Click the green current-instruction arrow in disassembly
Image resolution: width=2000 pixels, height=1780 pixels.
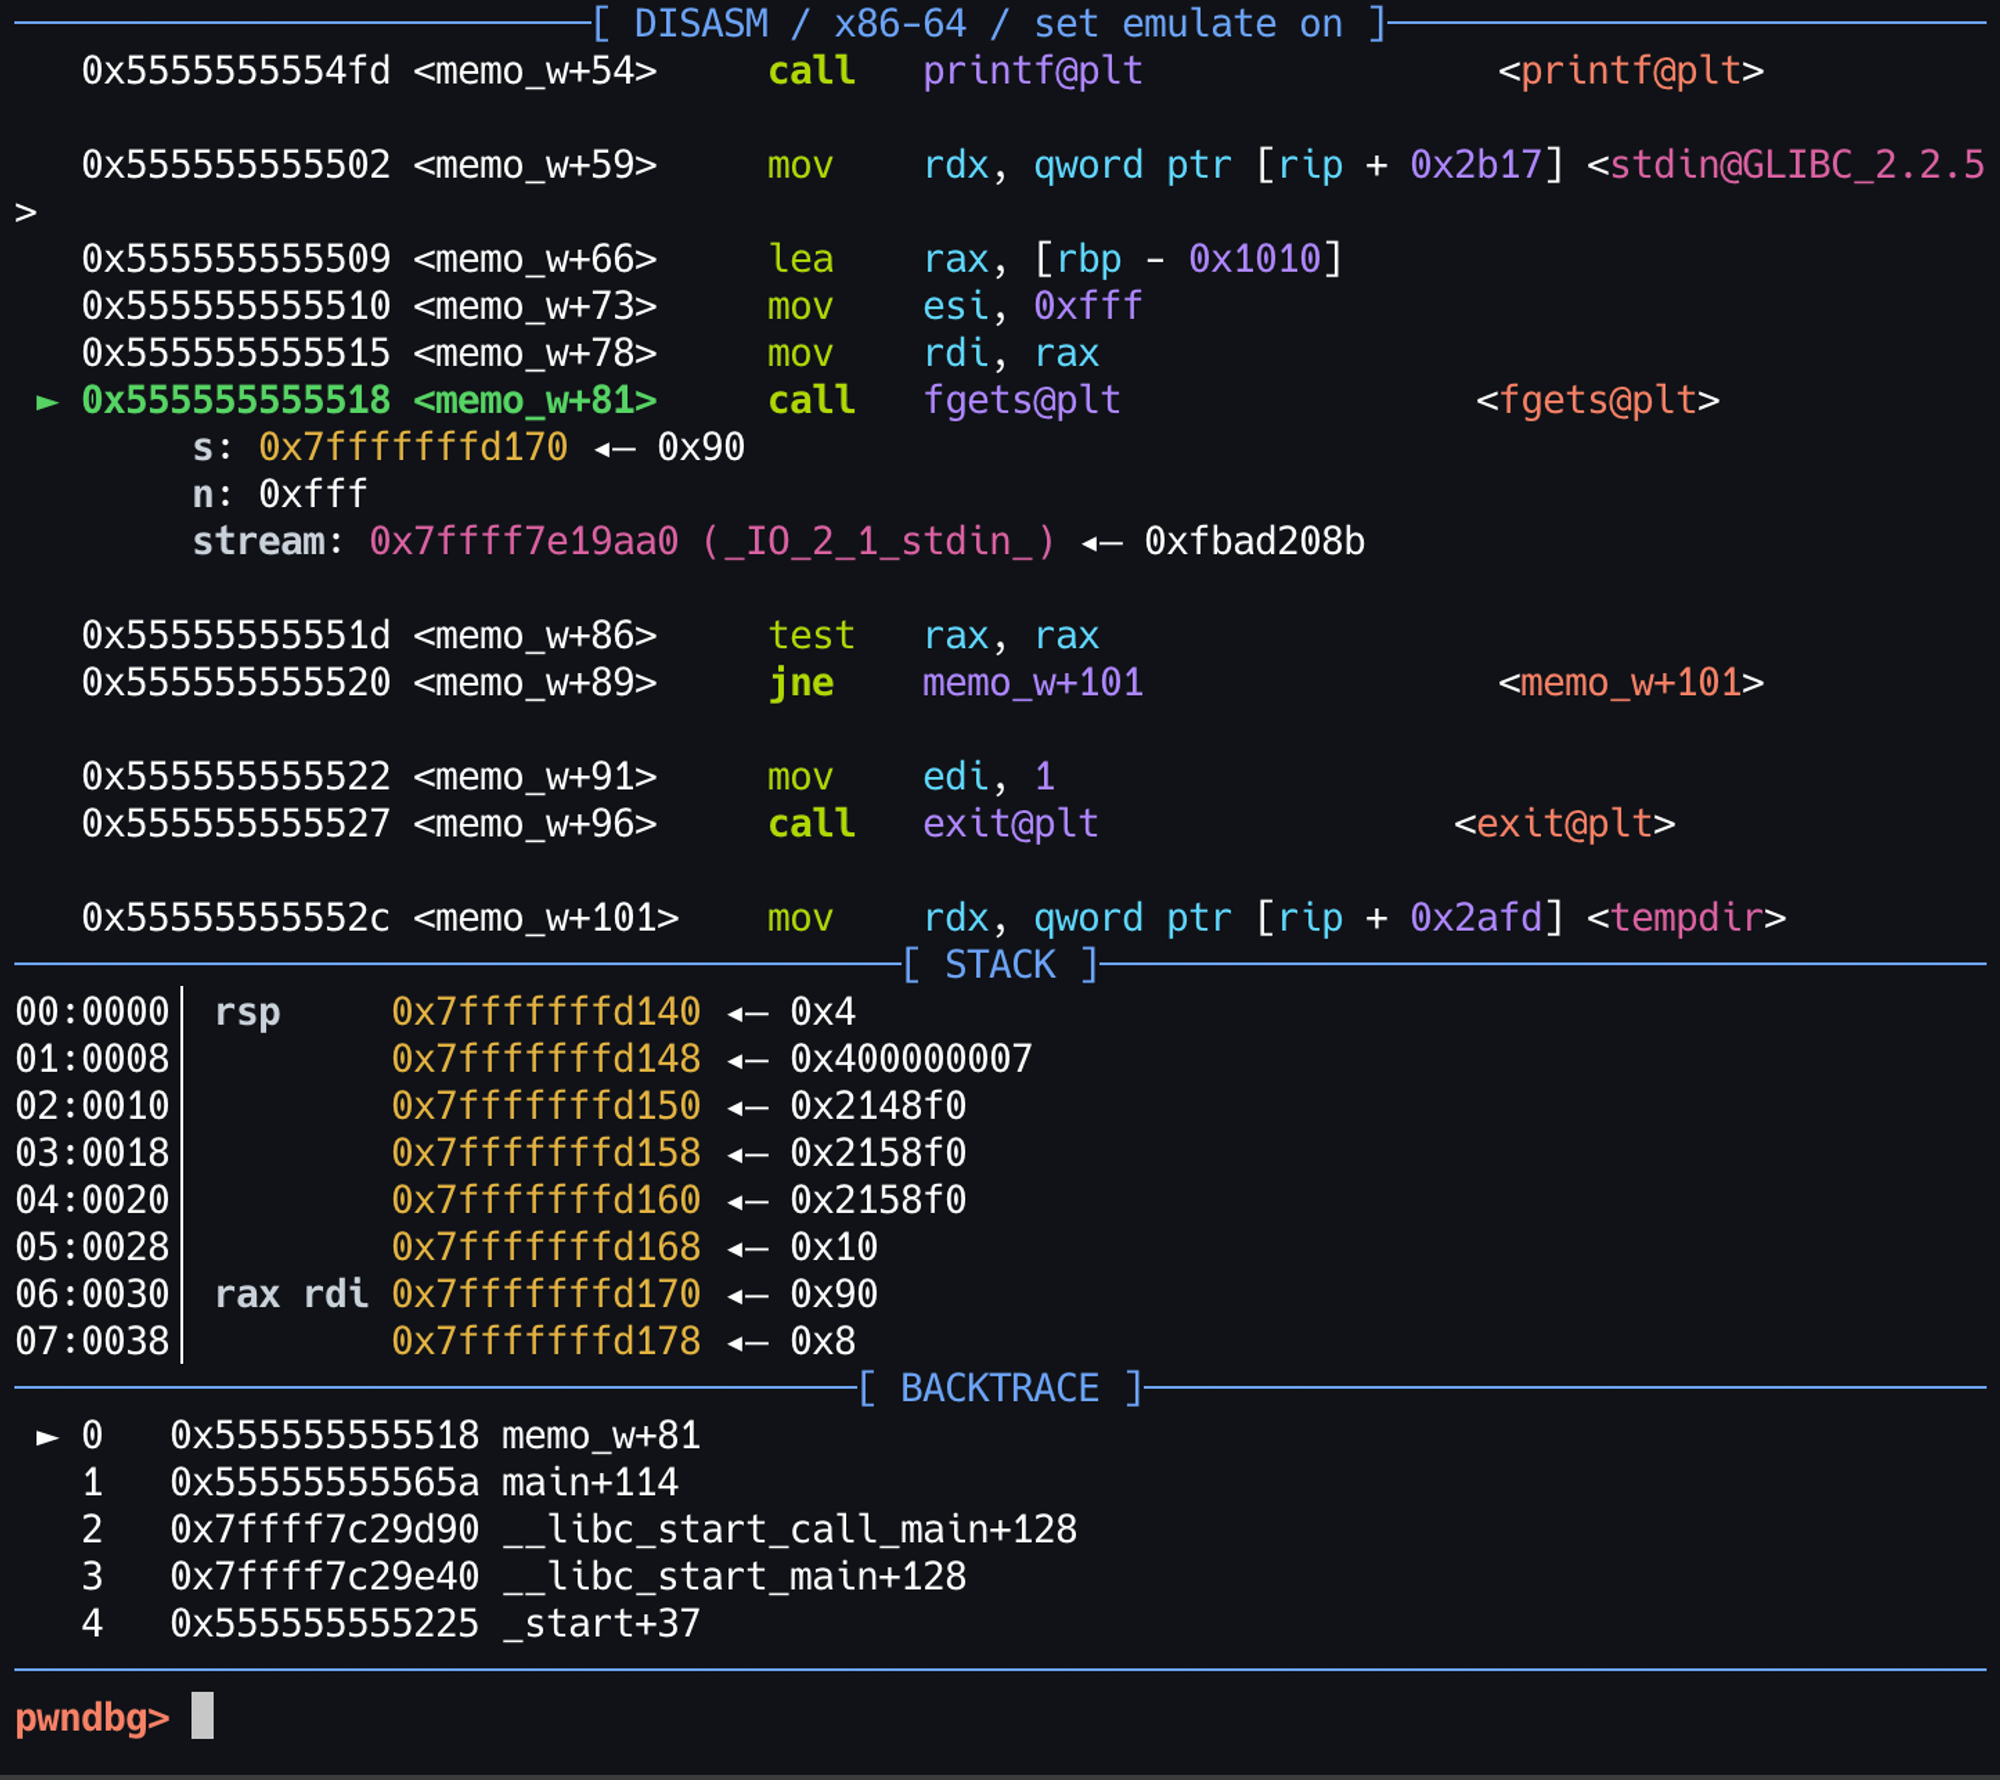(46, 402)
